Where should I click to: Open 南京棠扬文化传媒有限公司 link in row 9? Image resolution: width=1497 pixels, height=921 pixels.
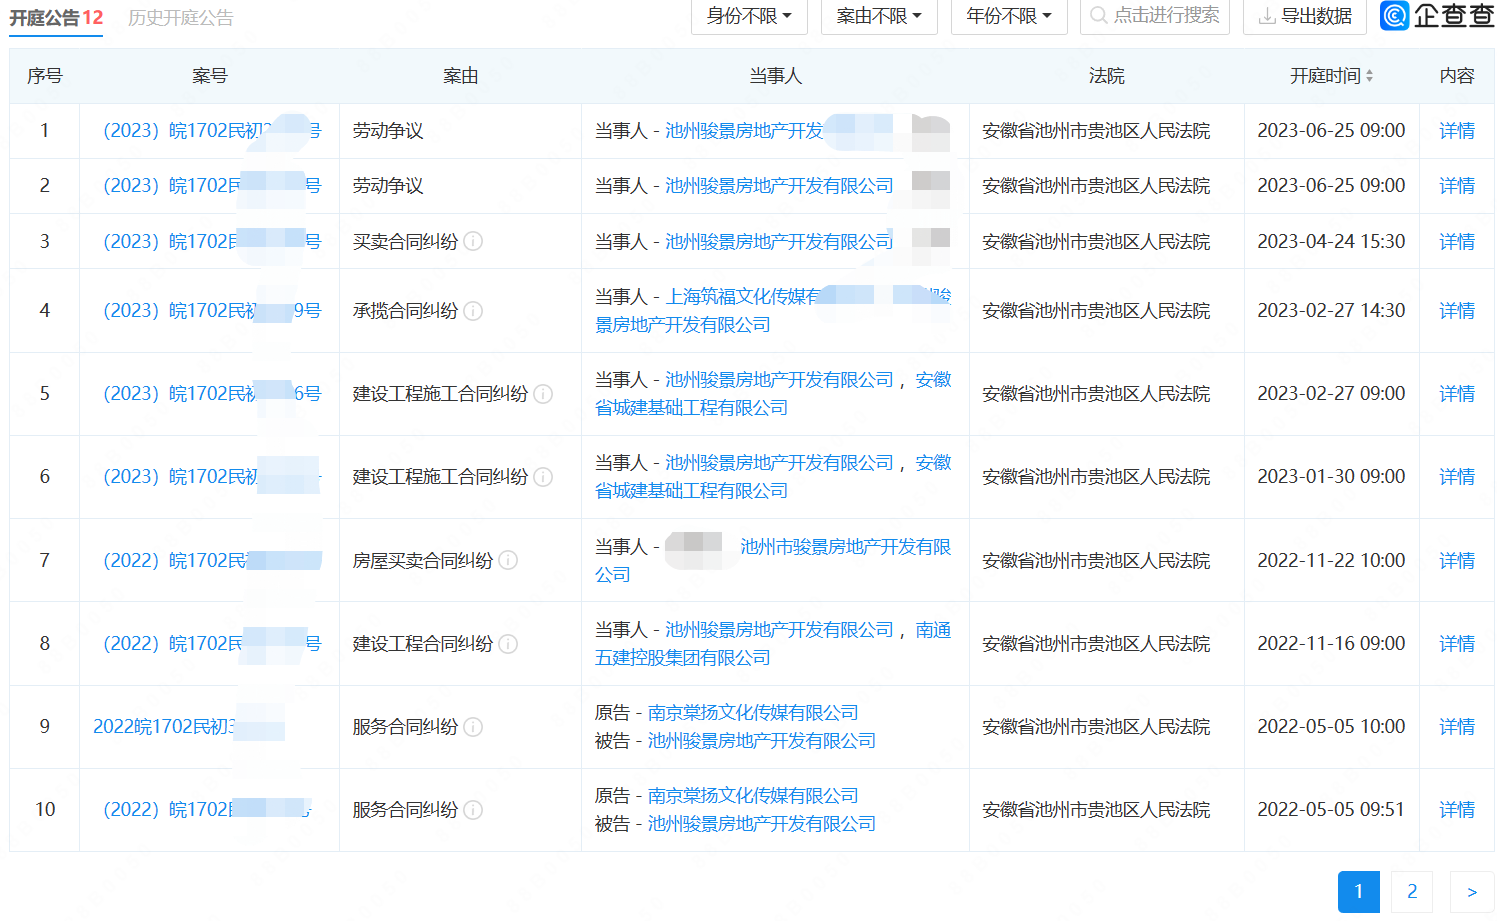pos(753,713)
